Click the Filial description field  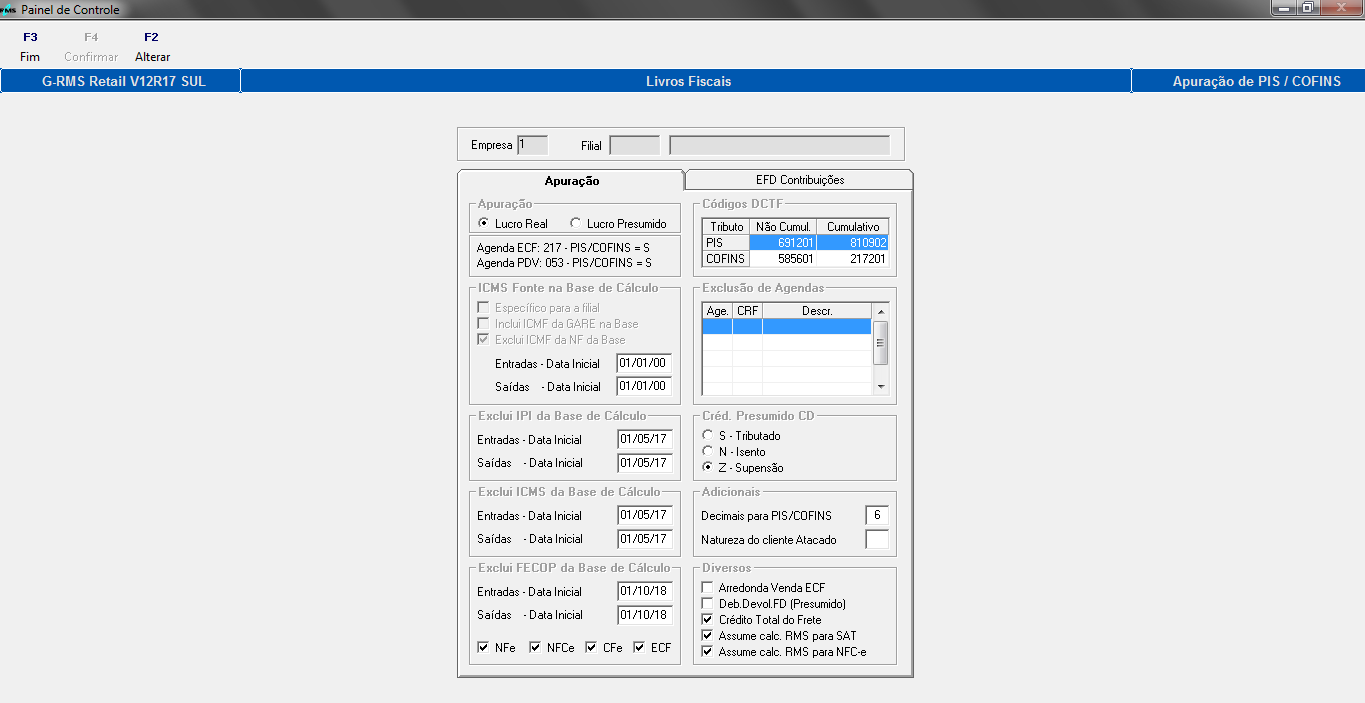[x=779, y=145]
